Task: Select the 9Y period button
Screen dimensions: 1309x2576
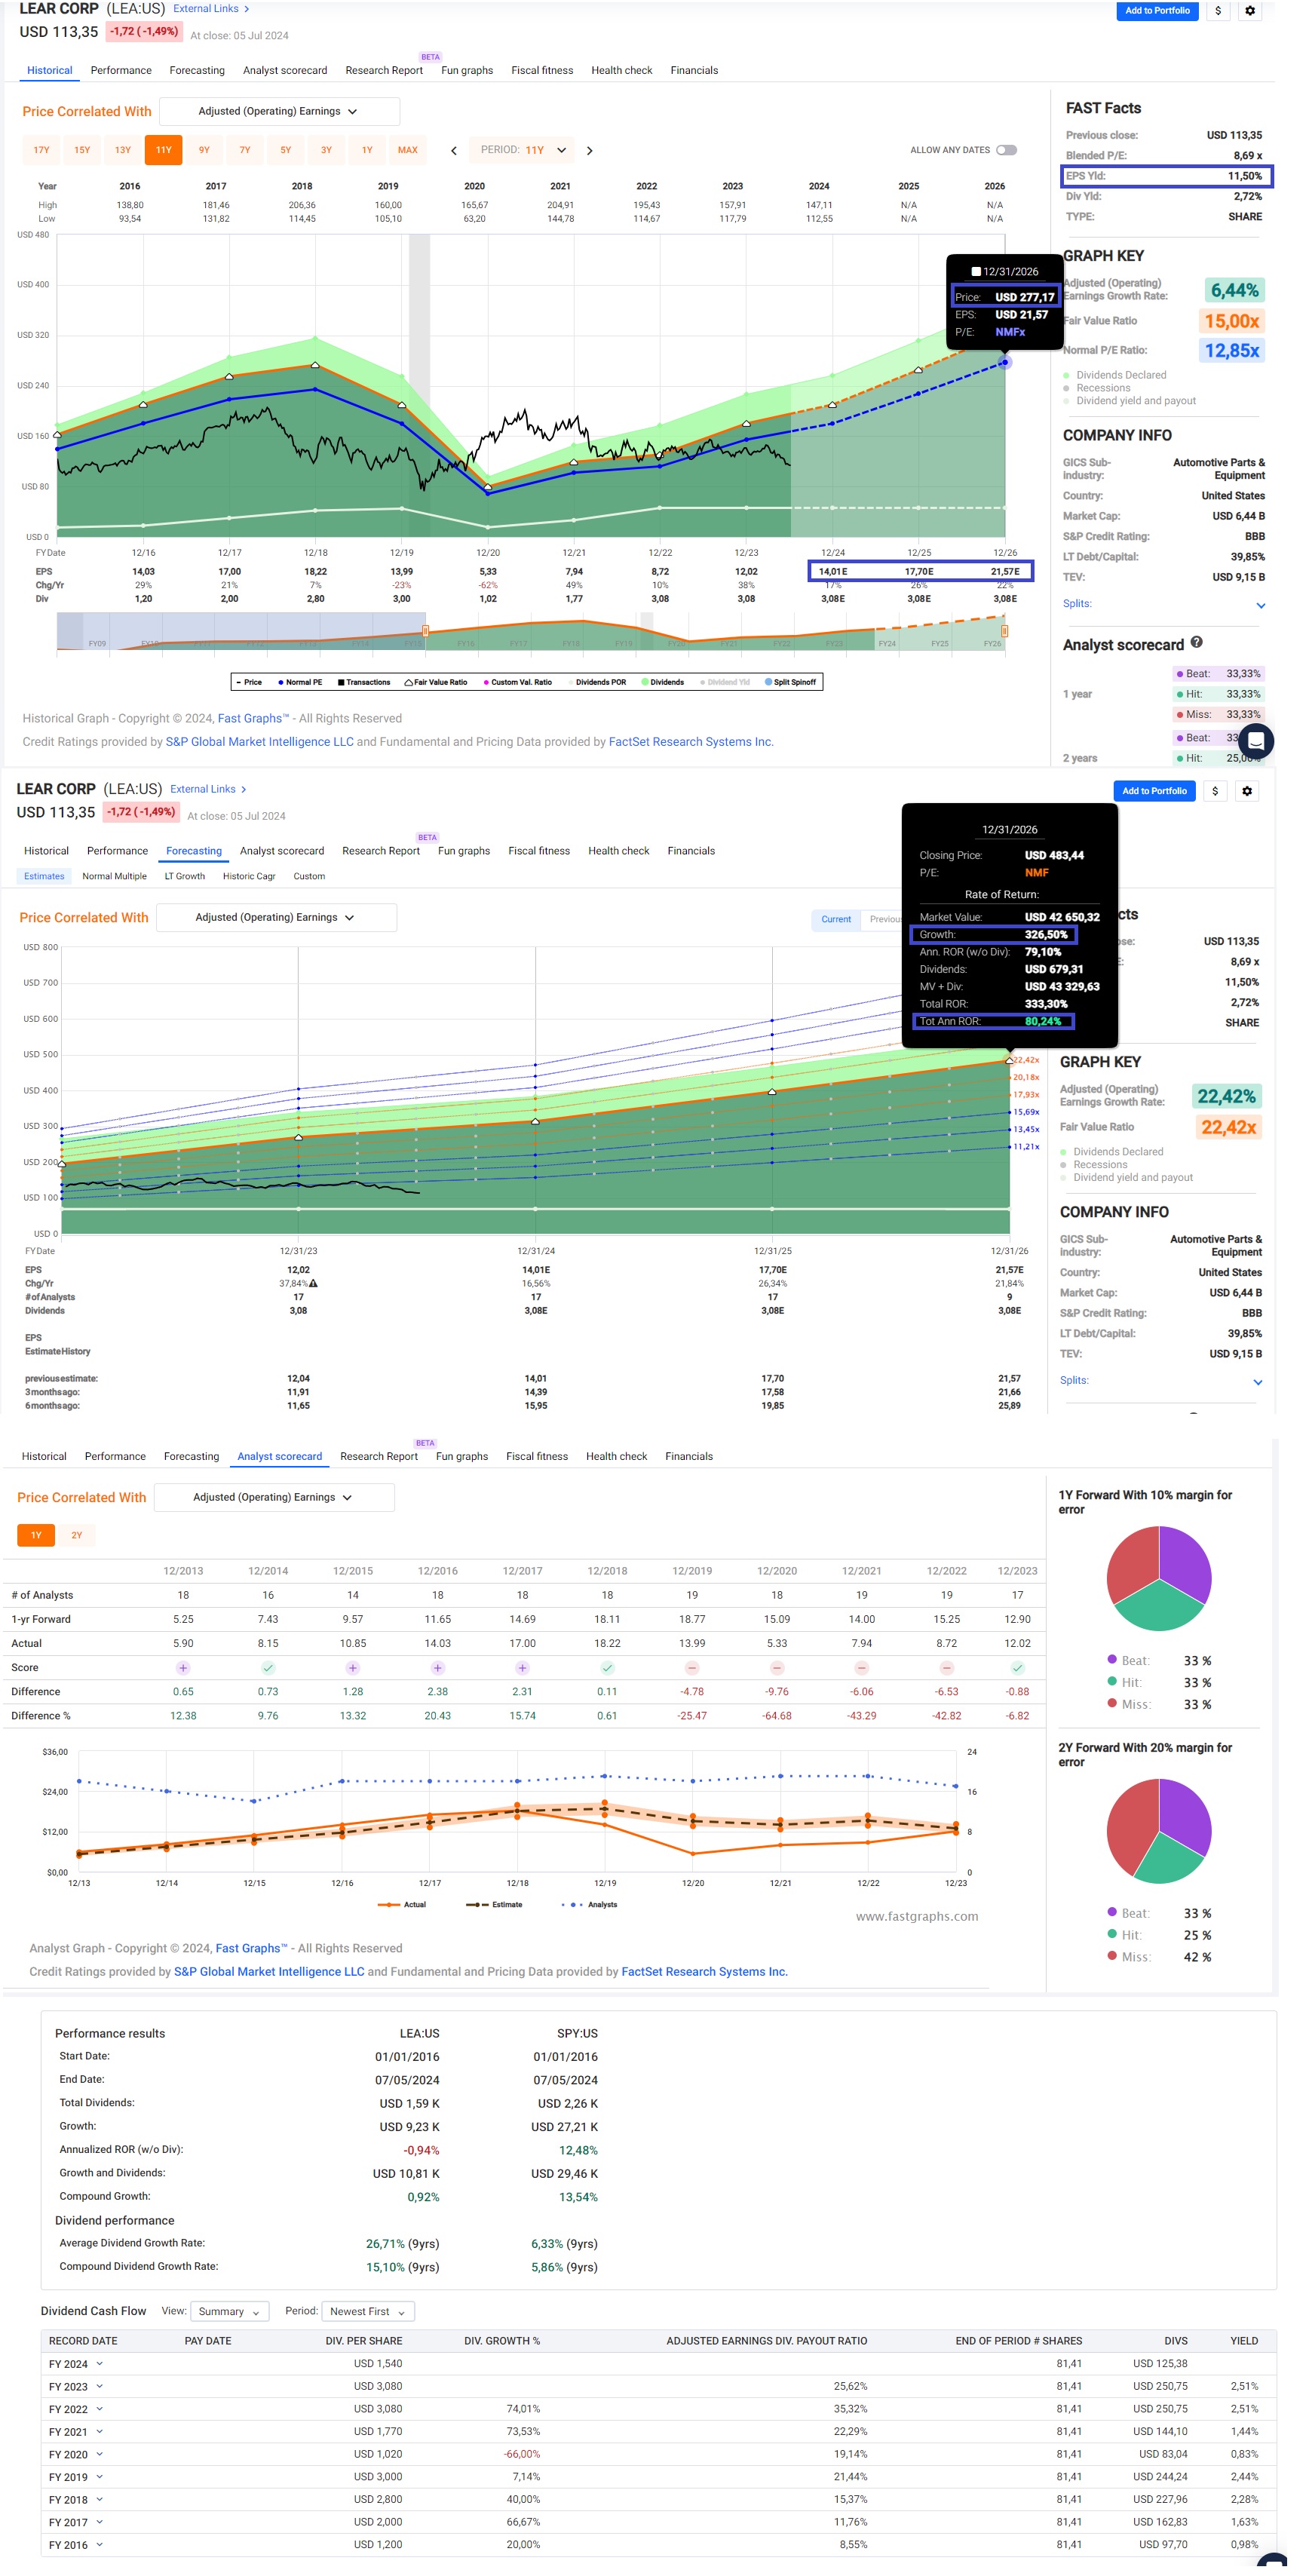Action: [204, 150]
